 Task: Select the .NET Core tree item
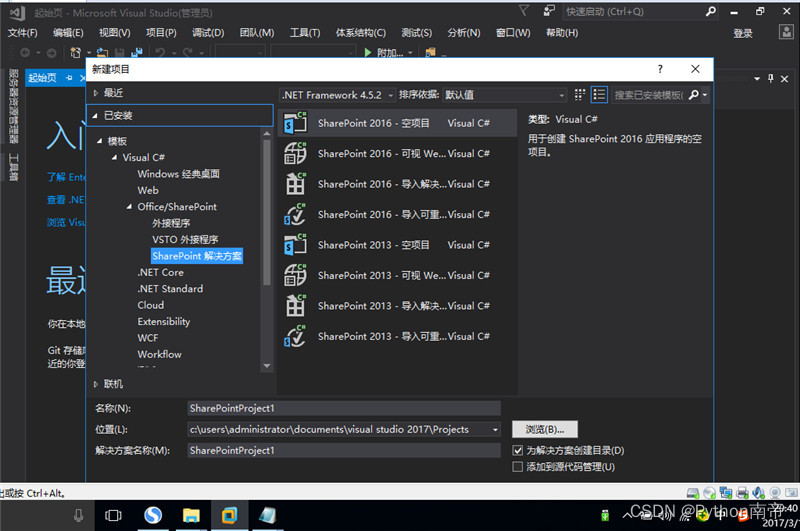pos(160,272)
